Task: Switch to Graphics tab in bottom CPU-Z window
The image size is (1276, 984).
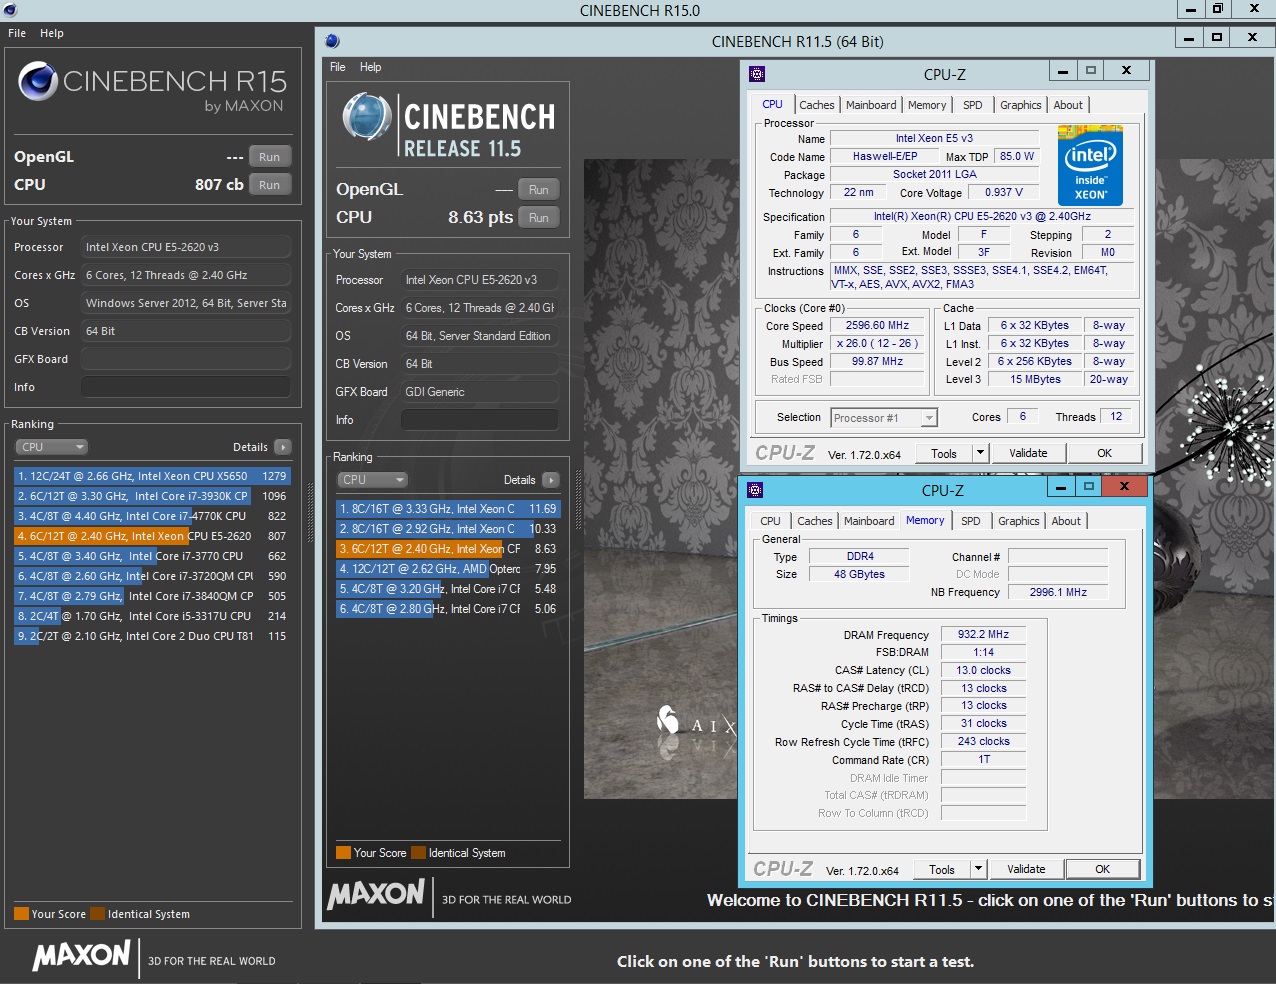Action: point(1019,521)
